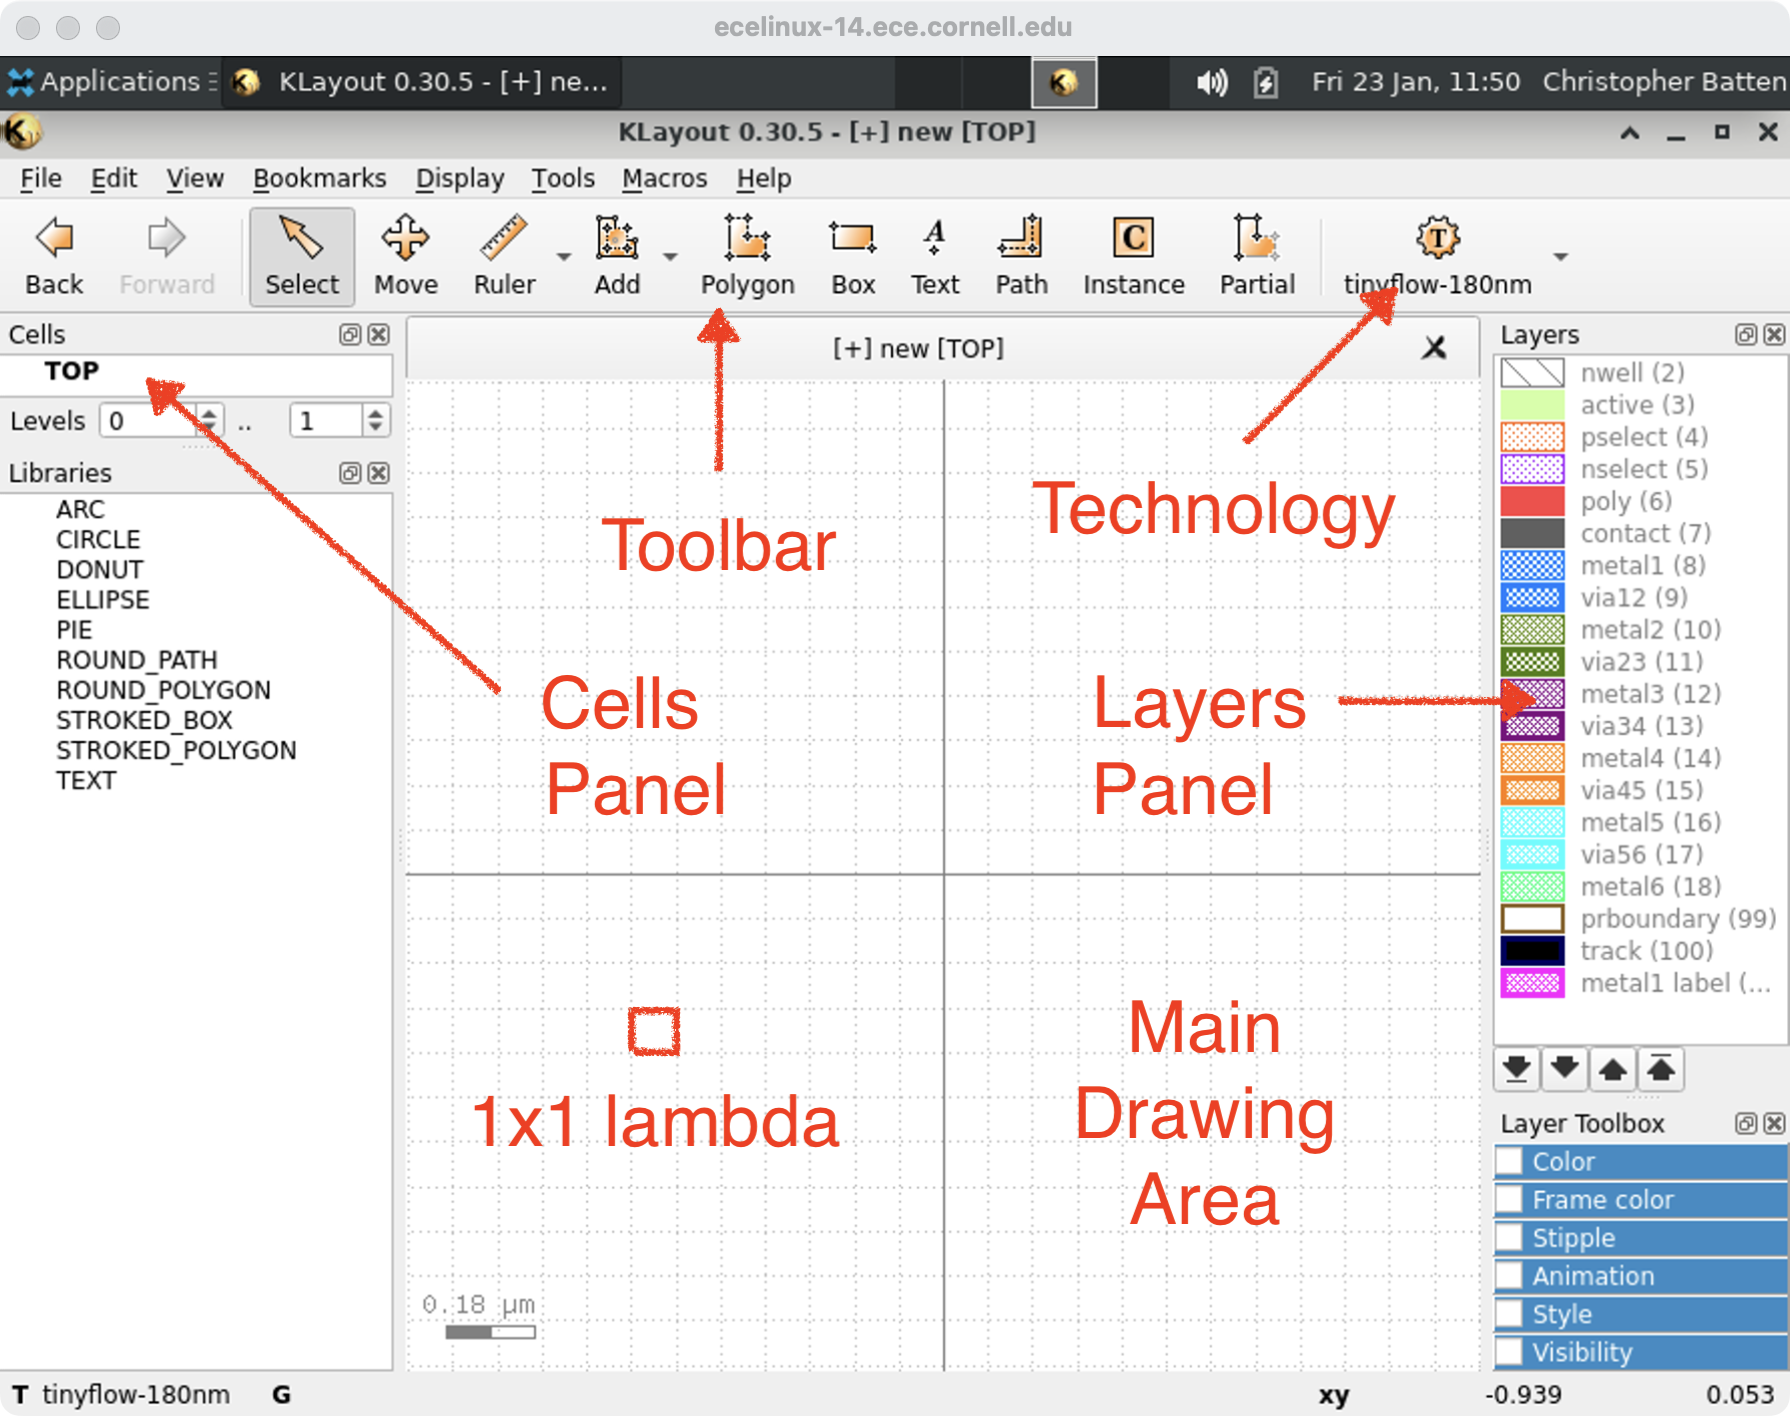1790x1416 pixels.
Task: Select the Text tool
Action: 934,256
